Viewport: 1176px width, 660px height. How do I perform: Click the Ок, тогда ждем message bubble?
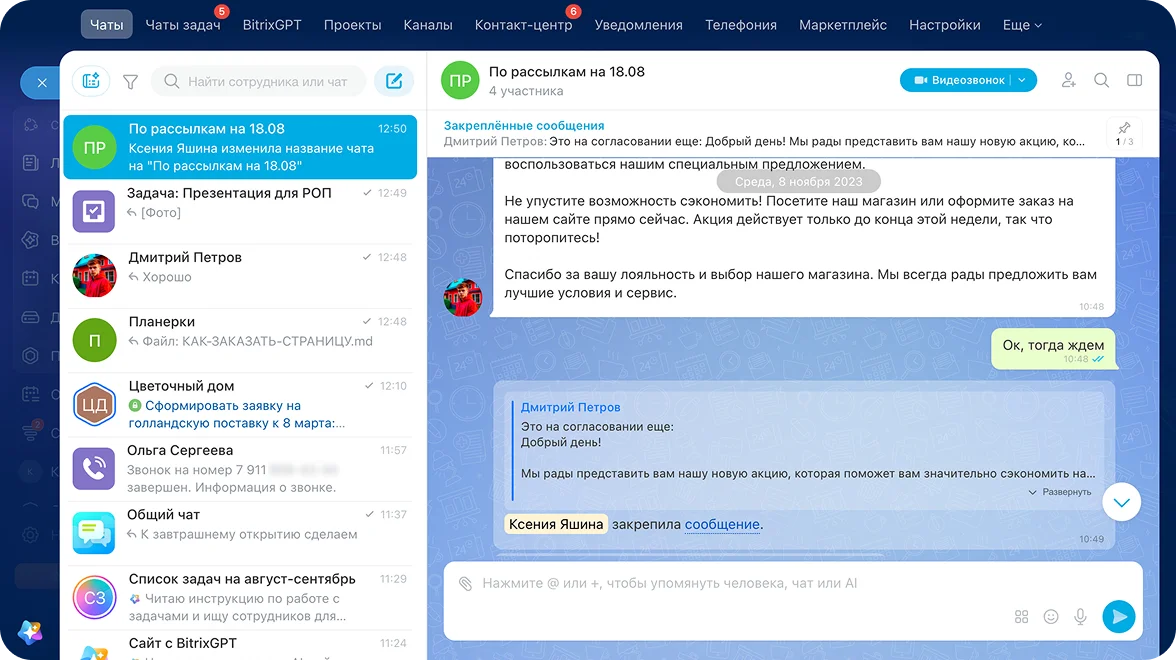coord(1052,350)
